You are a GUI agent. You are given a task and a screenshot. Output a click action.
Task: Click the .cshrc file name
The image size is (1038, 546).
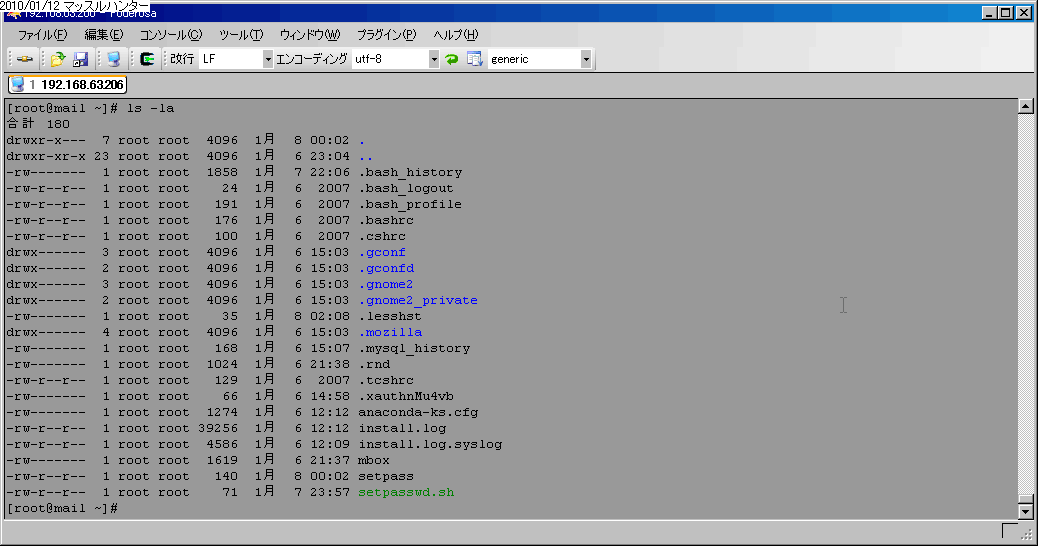click(382, 236)
